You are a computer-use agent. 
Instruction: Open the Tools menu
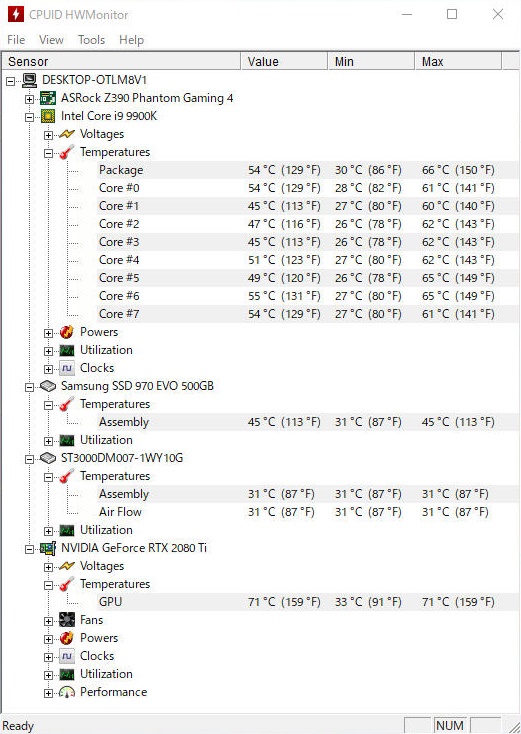click(91, 40)
